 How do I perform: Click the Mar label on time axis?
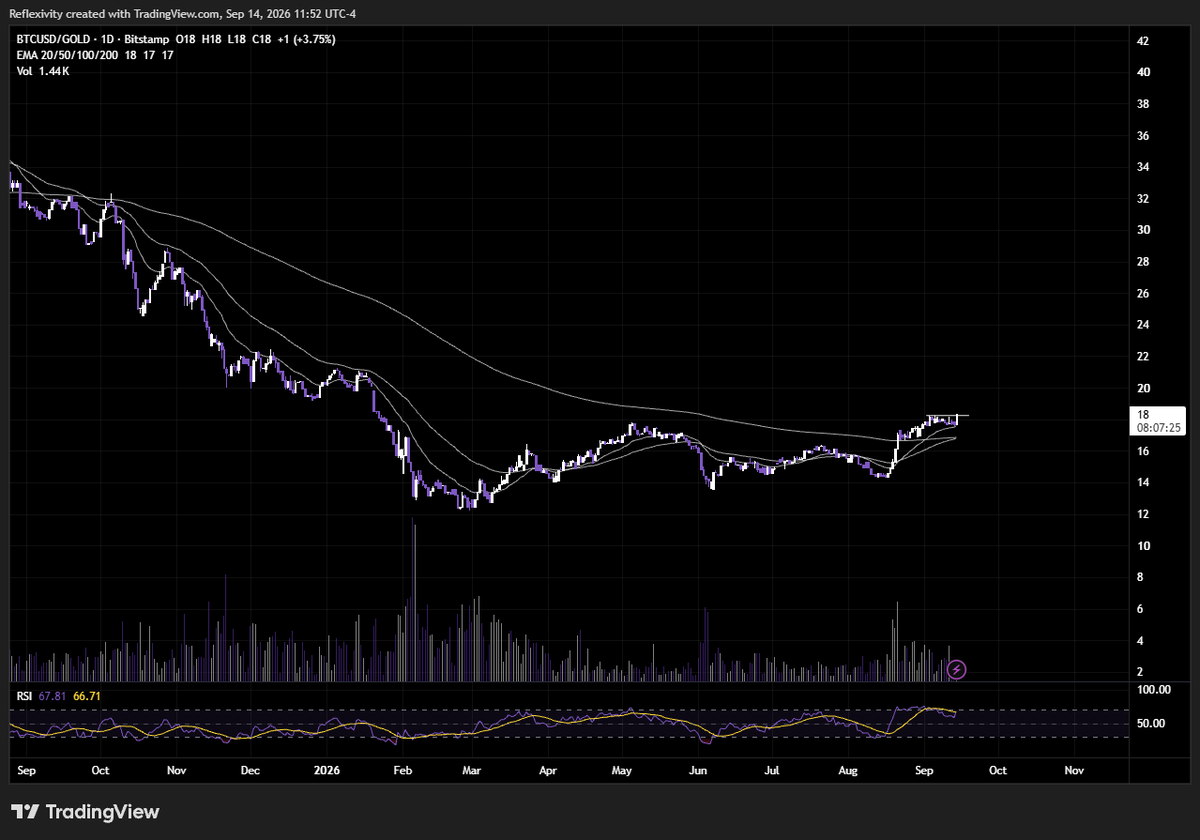click(x=472, y=772)
